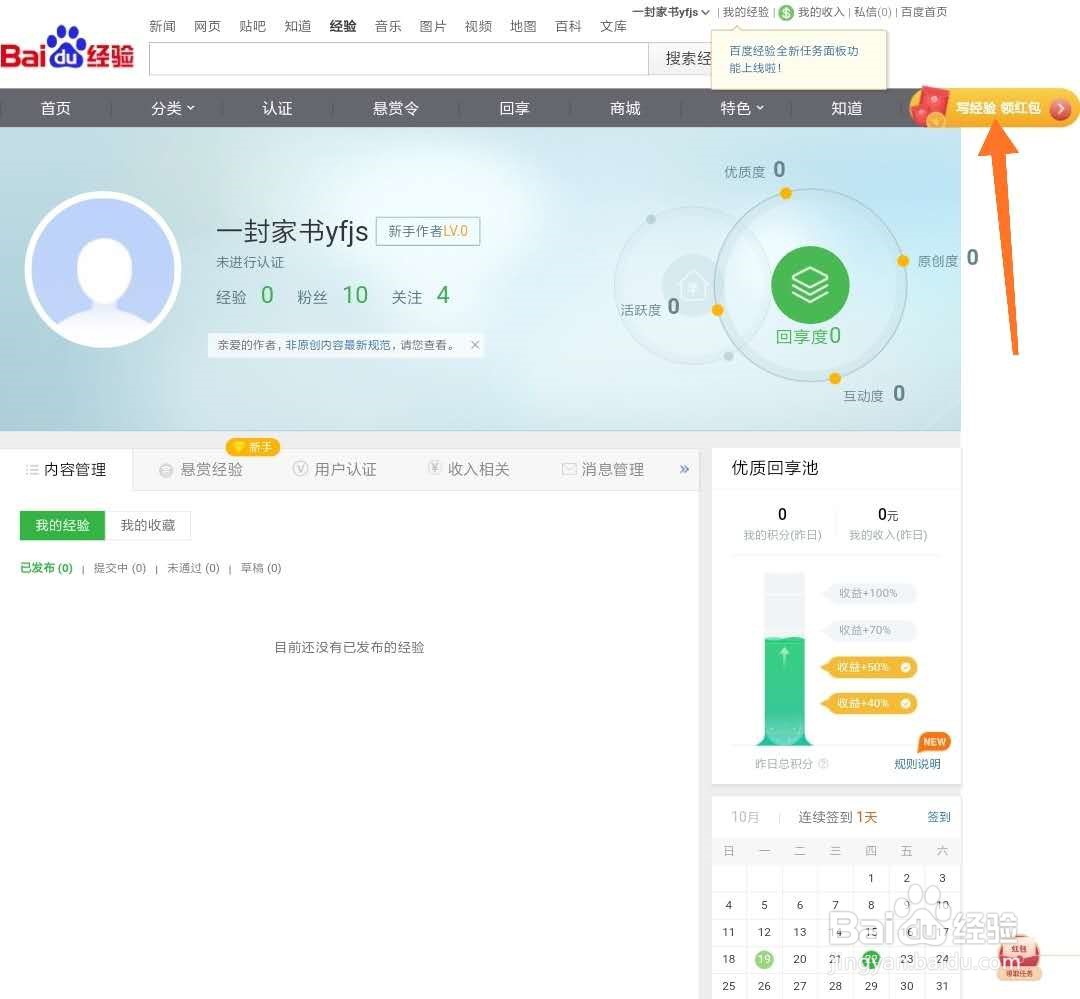Open 我的经验 top link

click(x=745, y=12)
